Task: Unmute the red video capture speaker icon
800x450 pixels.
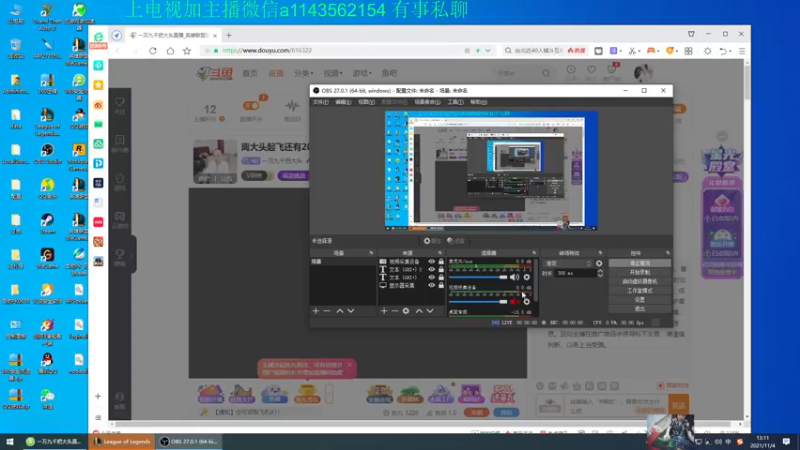Action: point(514,302)
